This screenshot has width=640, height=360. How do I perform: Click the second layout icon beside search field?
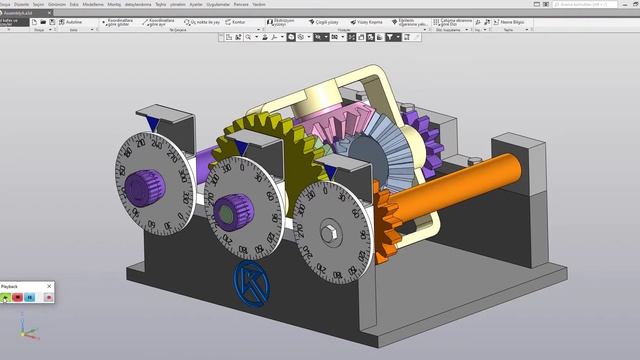tap(546, 4)
